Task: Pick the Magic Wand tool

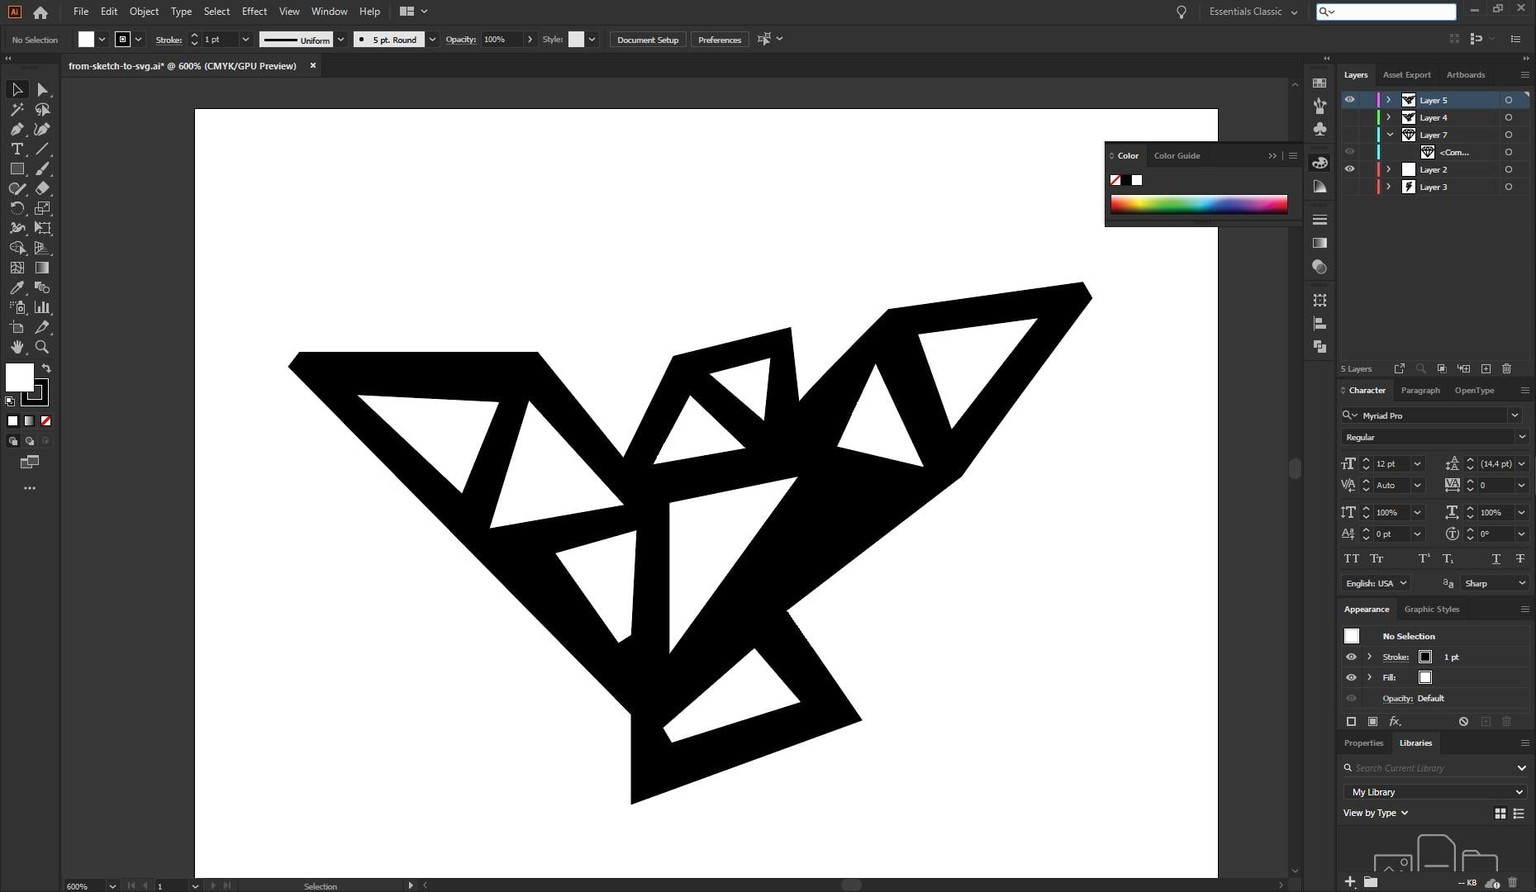Action: [17, 110]
